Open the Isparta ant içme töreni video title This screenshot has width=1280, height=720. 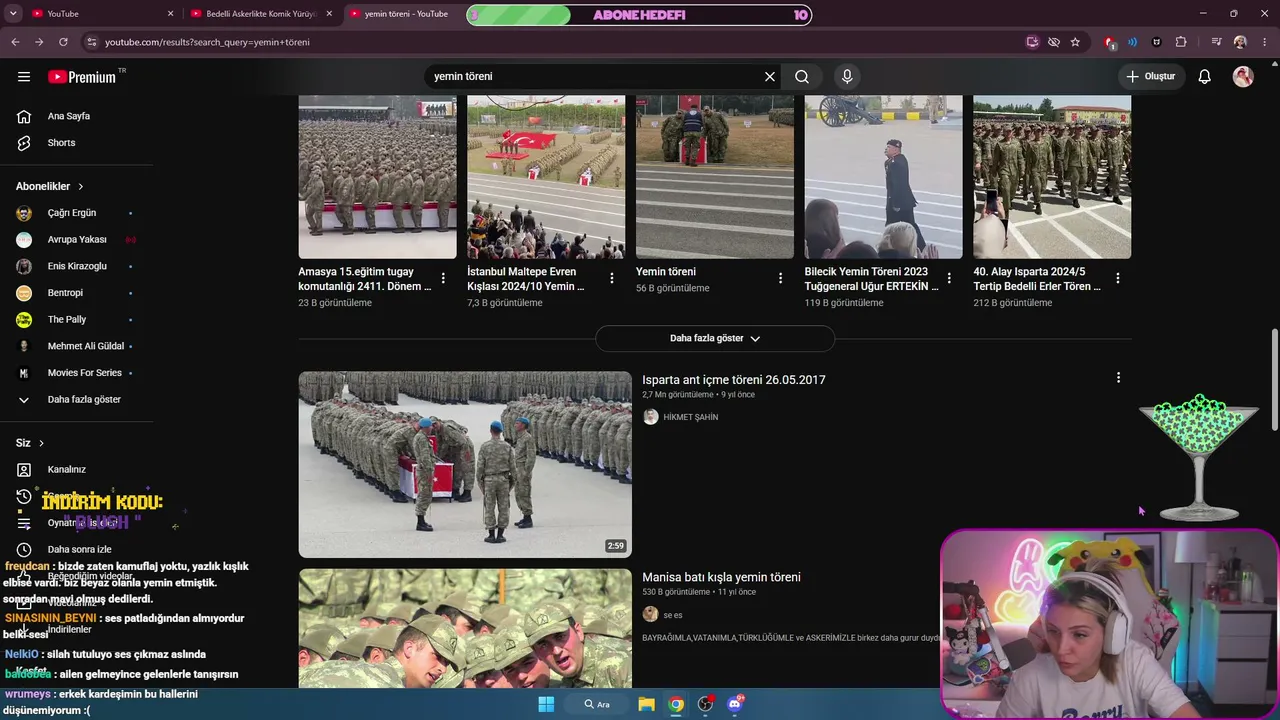(x=734, y=380)
